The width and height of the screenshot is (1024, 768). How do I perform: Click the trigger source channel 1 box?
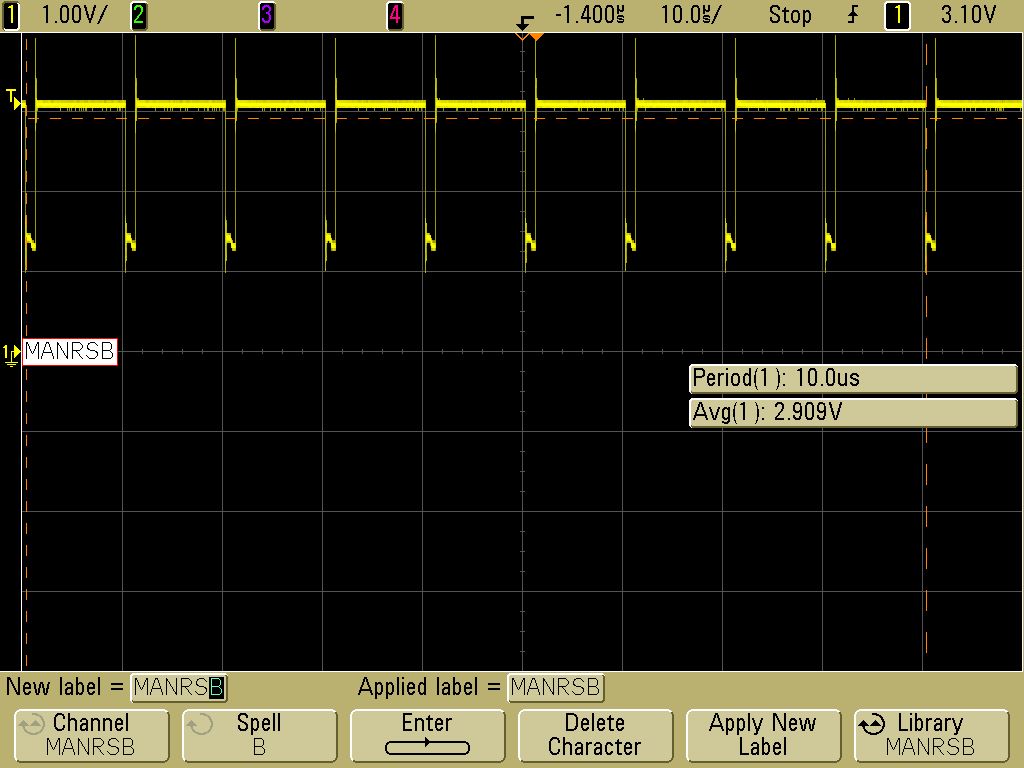tap(897, 15)
